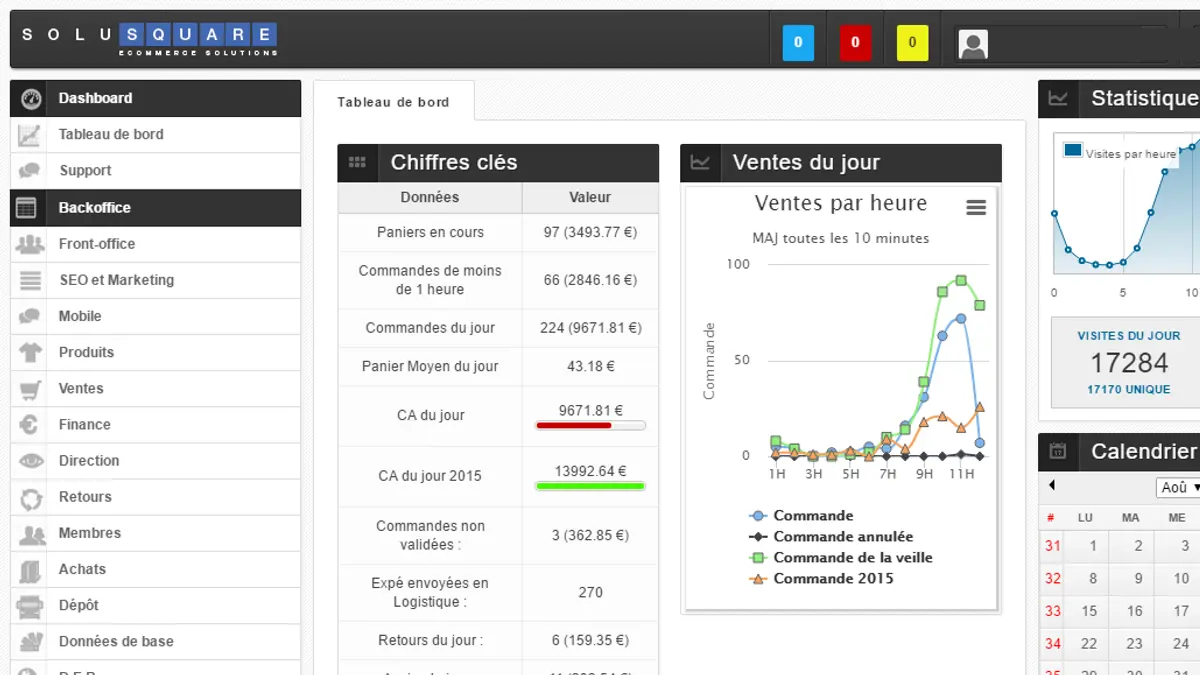Click the chart icon beside Ventes du jour
Image resolution: width=1200 pixels, height=675 pixels.
tap(700, 163)
